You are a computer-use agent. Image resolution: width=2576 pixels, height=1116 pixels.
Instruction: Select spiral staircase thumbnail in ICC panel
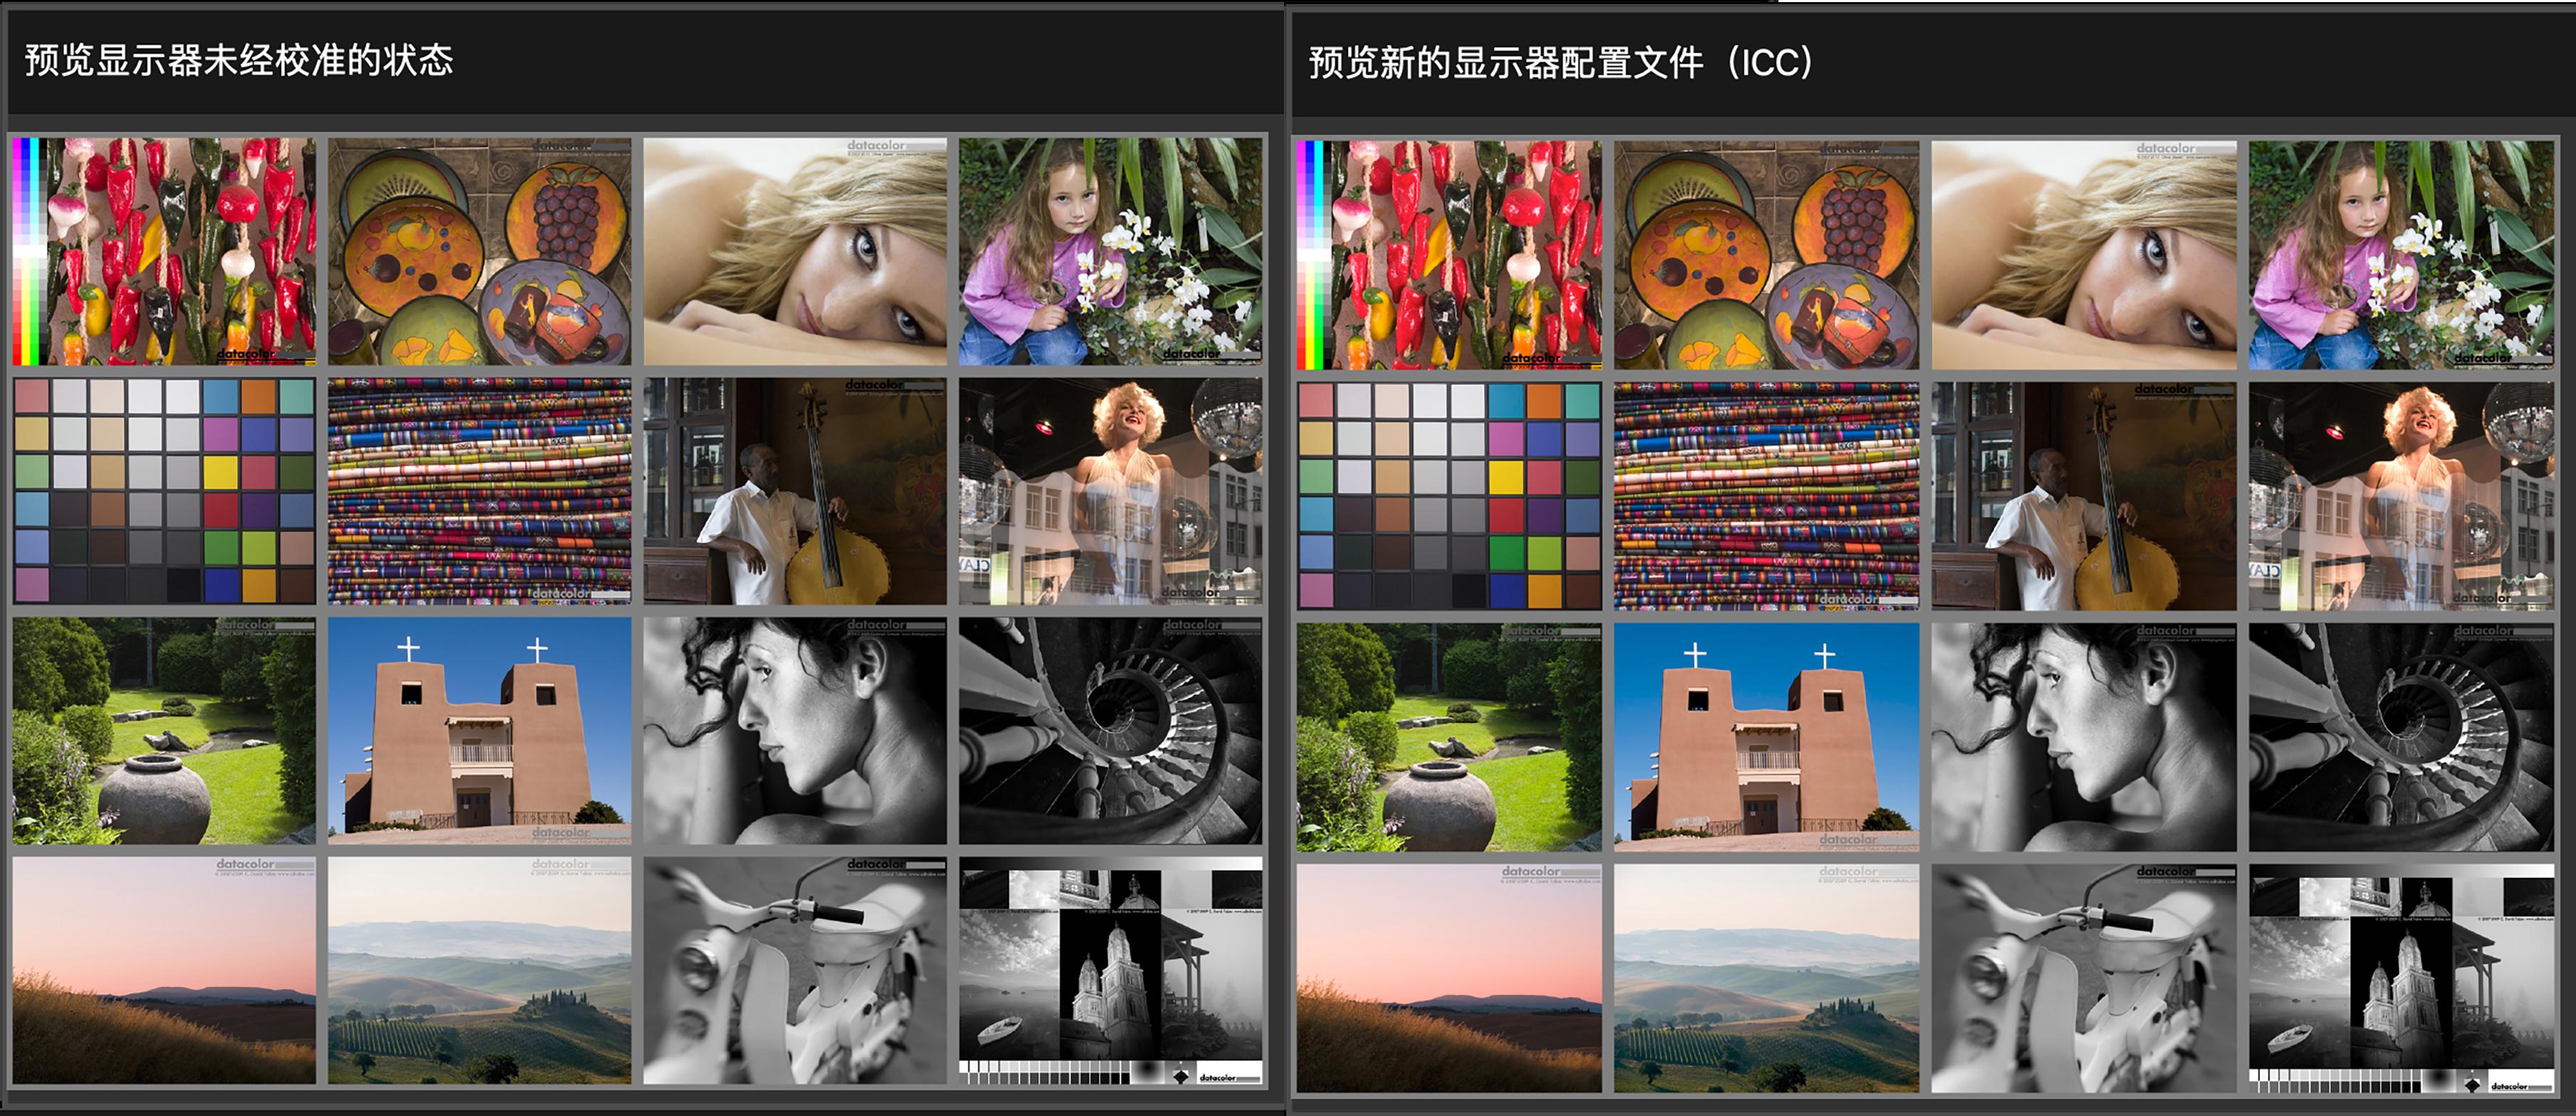2401,737
